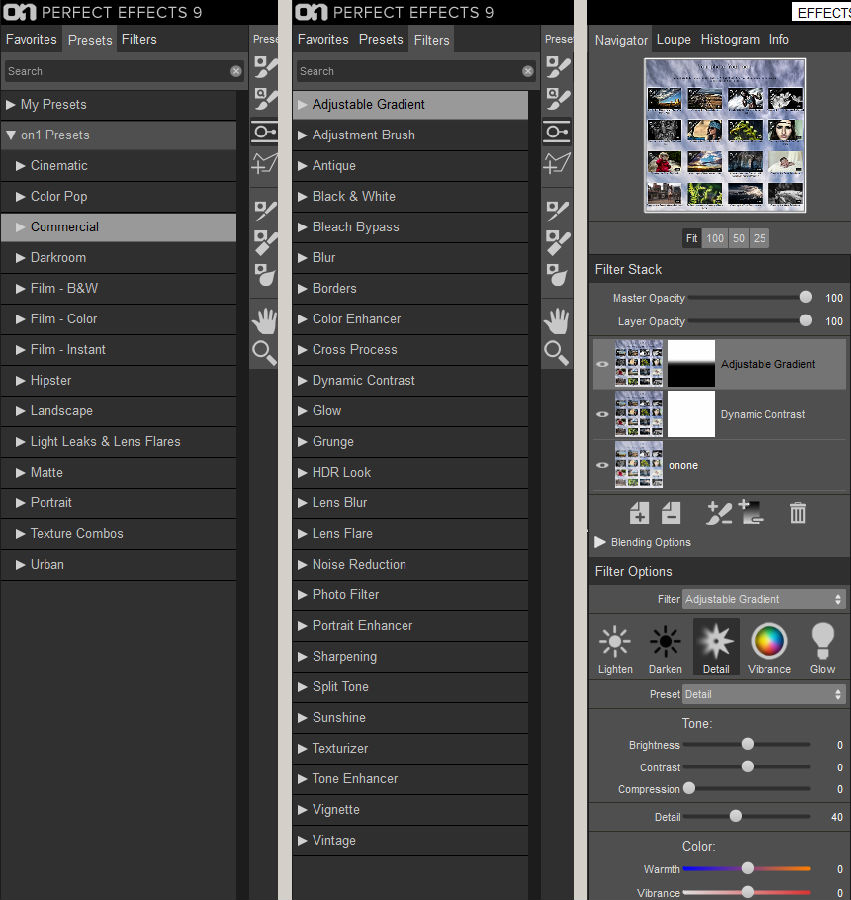Select the Quick Mask brush in the Filters panel toolbar
This screenshot has height=900, width=851.
tap(557, 99)
